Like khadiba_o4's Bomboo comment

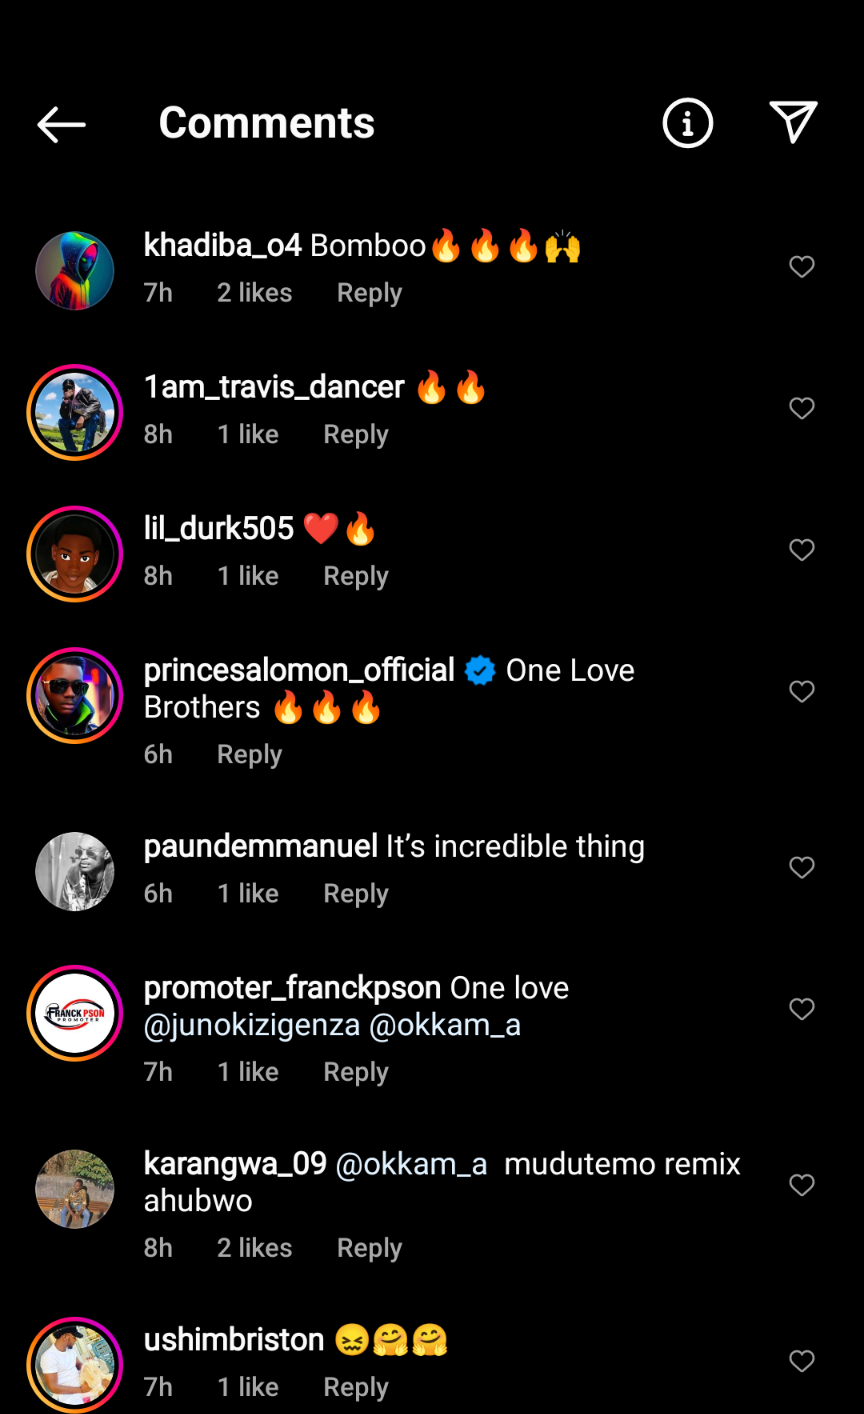pos(802,267)
